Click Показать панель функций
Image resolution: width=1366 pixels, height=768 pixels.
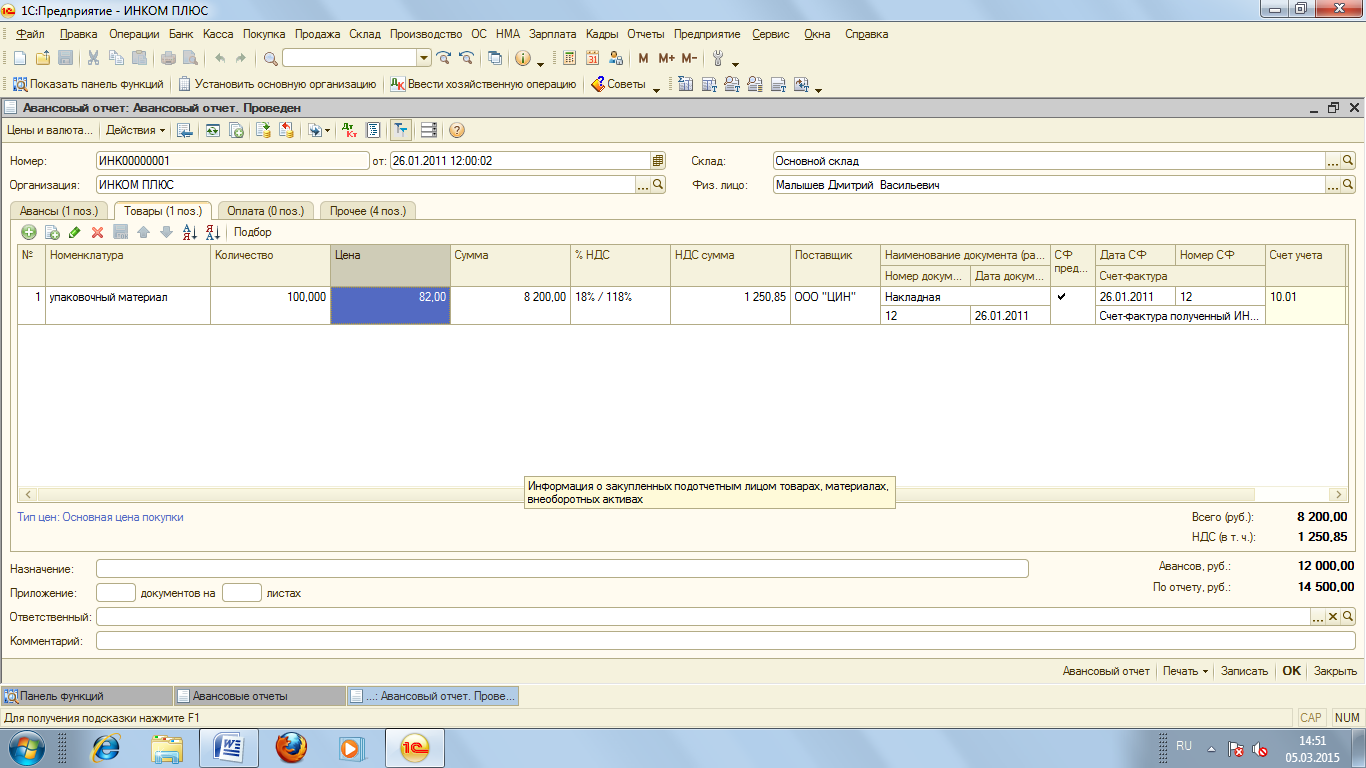(x=88, y=84)
